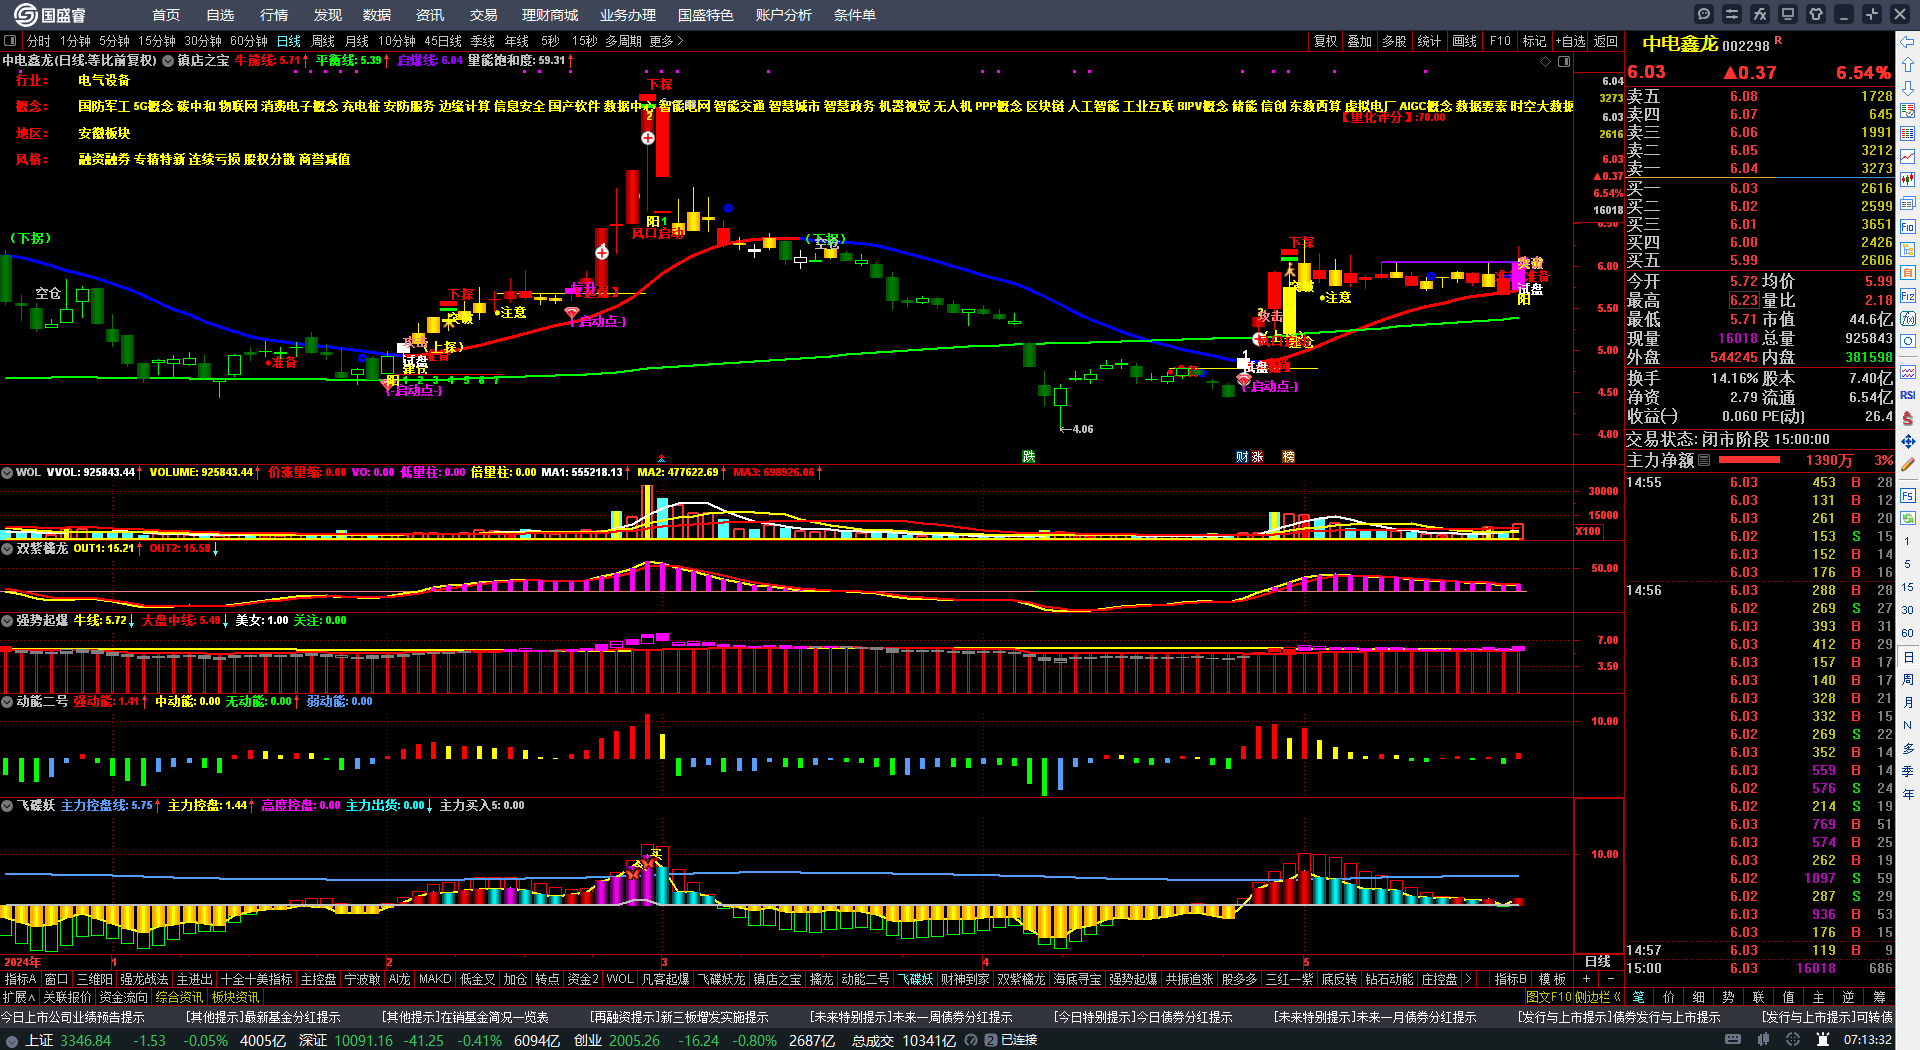Click the blue up arrow in right sidebar
The width and height of the screenshot is (1920, 1050).
click(1908, 64)
